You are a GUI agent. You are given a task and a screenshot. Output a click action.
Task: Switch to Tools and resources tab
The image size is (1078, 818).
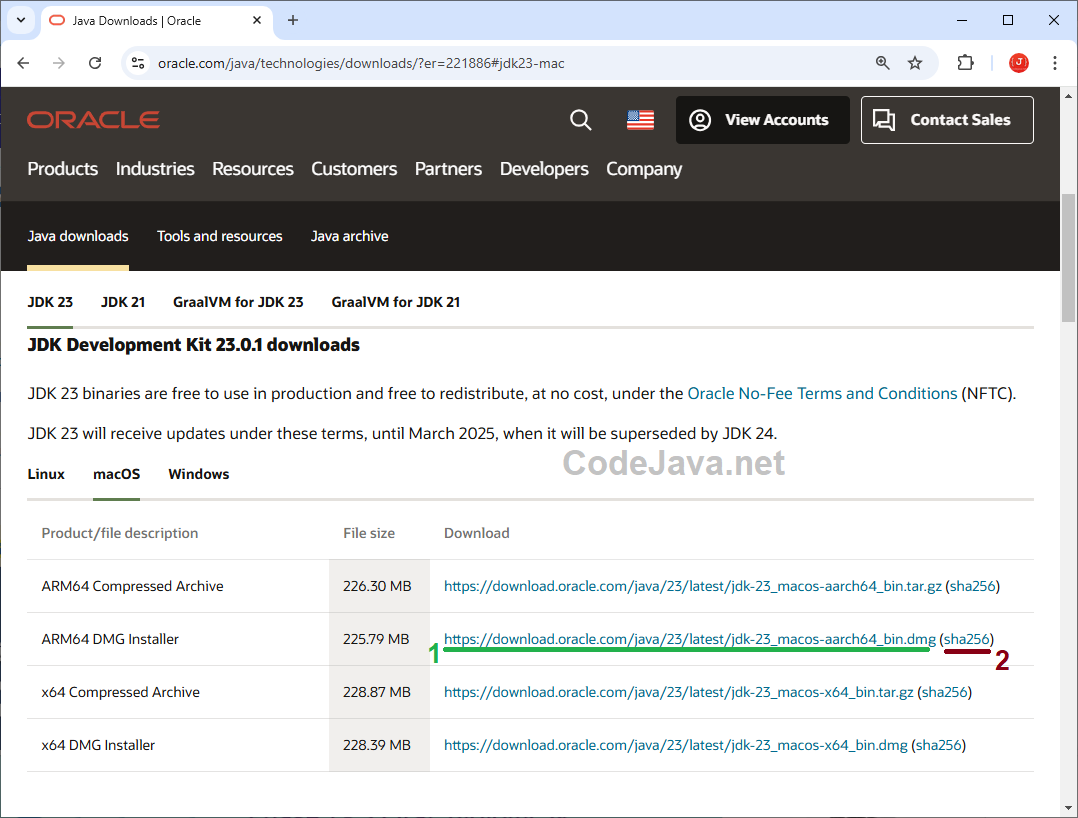point(219,236)
